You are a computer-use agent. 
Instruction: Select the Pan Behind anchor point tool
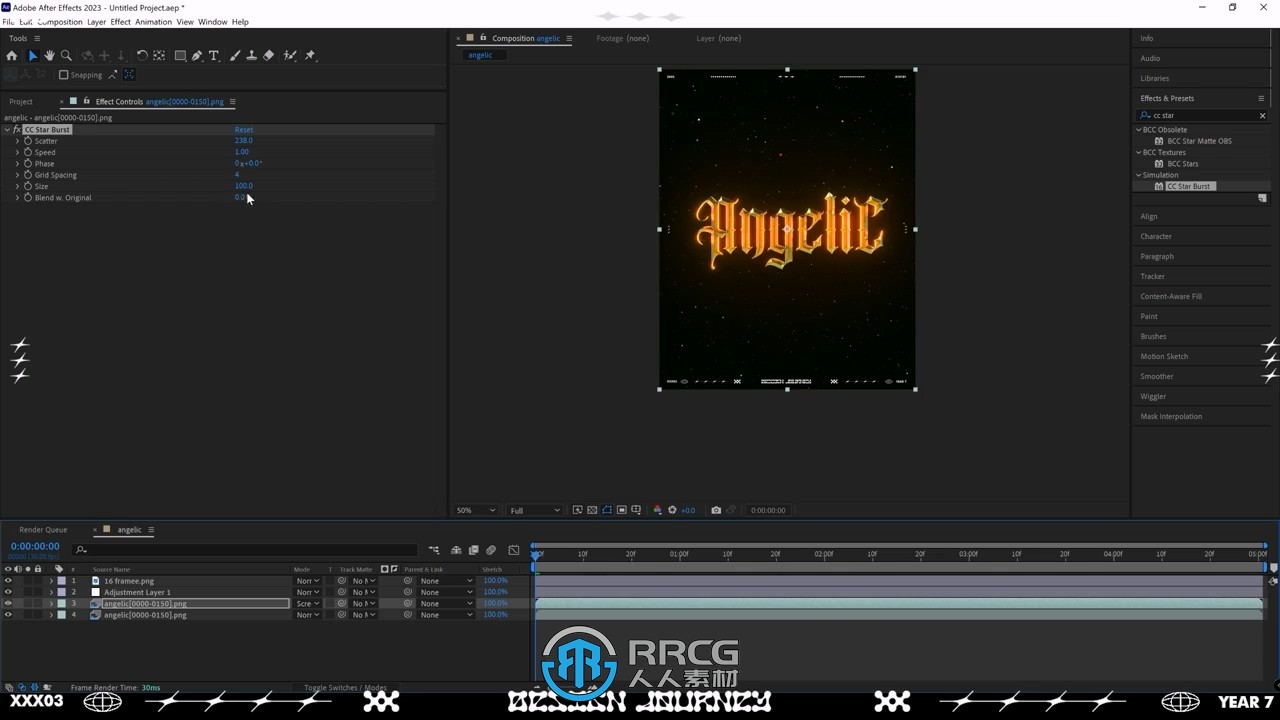tap(159, 56)
